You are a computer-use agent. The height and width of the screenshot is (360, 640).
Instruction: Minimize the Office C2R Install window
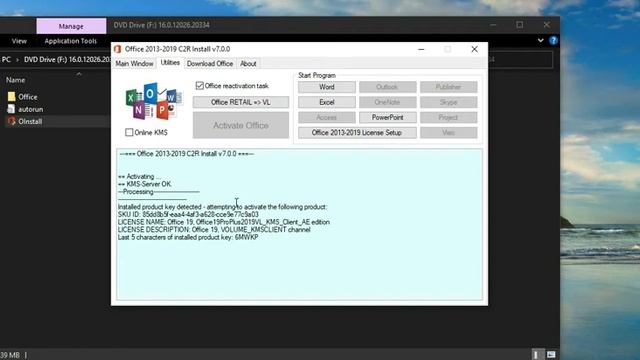click(x=421, y=49)
